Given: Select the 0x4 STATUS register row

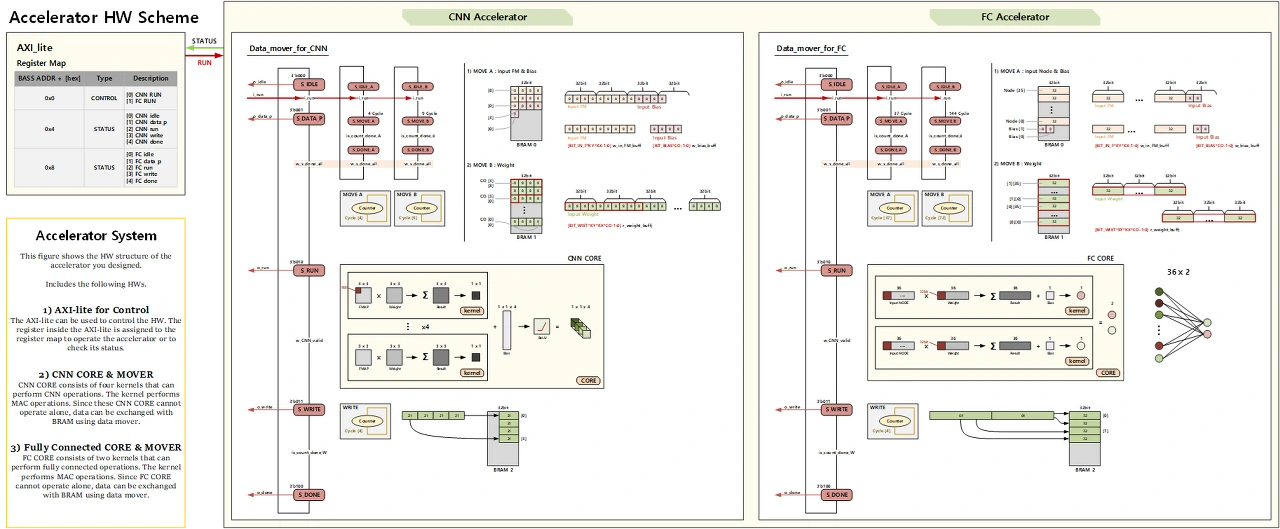Looking at the screenshot, I should click(96, 129).
